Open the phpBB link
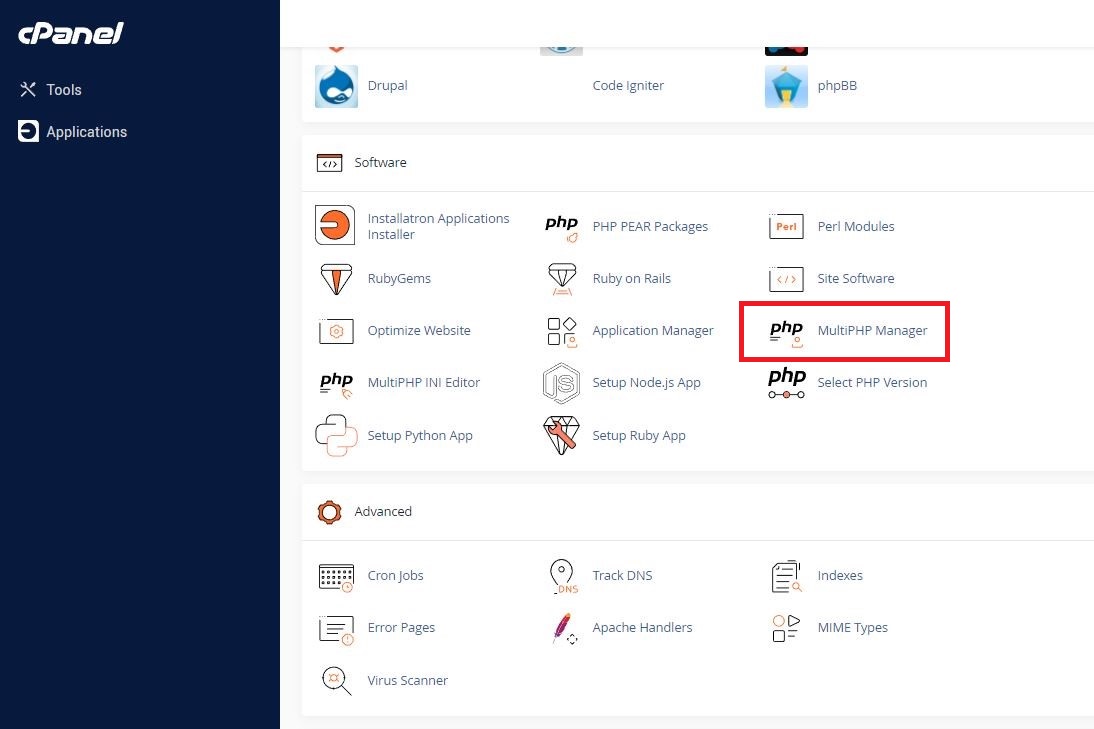The width and height of the screenshot is (1094, 729). pos(837,85)
